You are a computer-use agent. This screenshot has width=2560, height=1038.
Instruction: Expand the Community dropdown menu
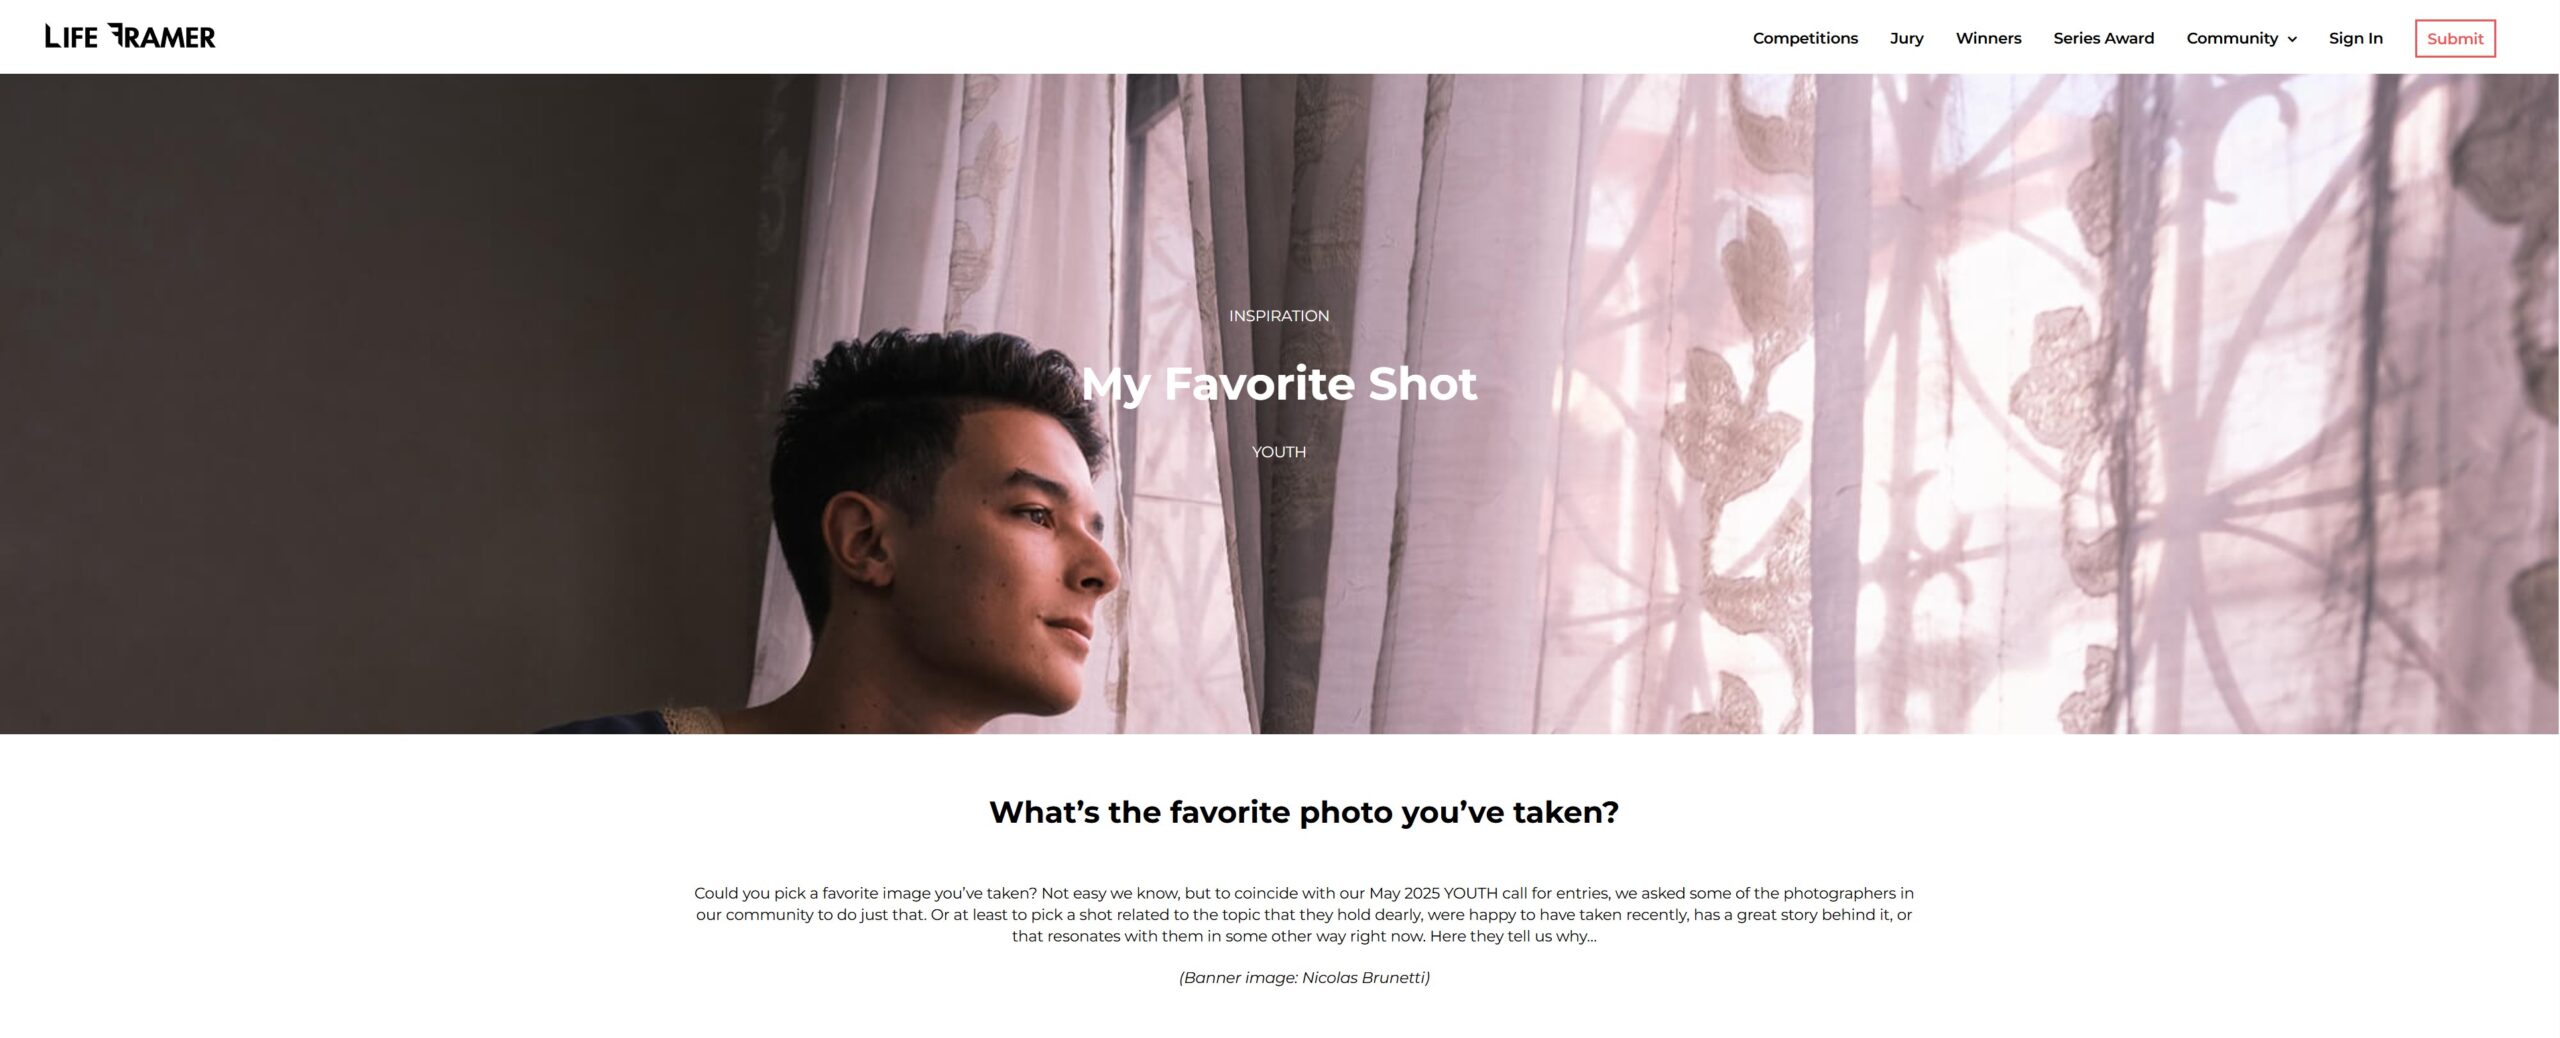coord(2241,38)
